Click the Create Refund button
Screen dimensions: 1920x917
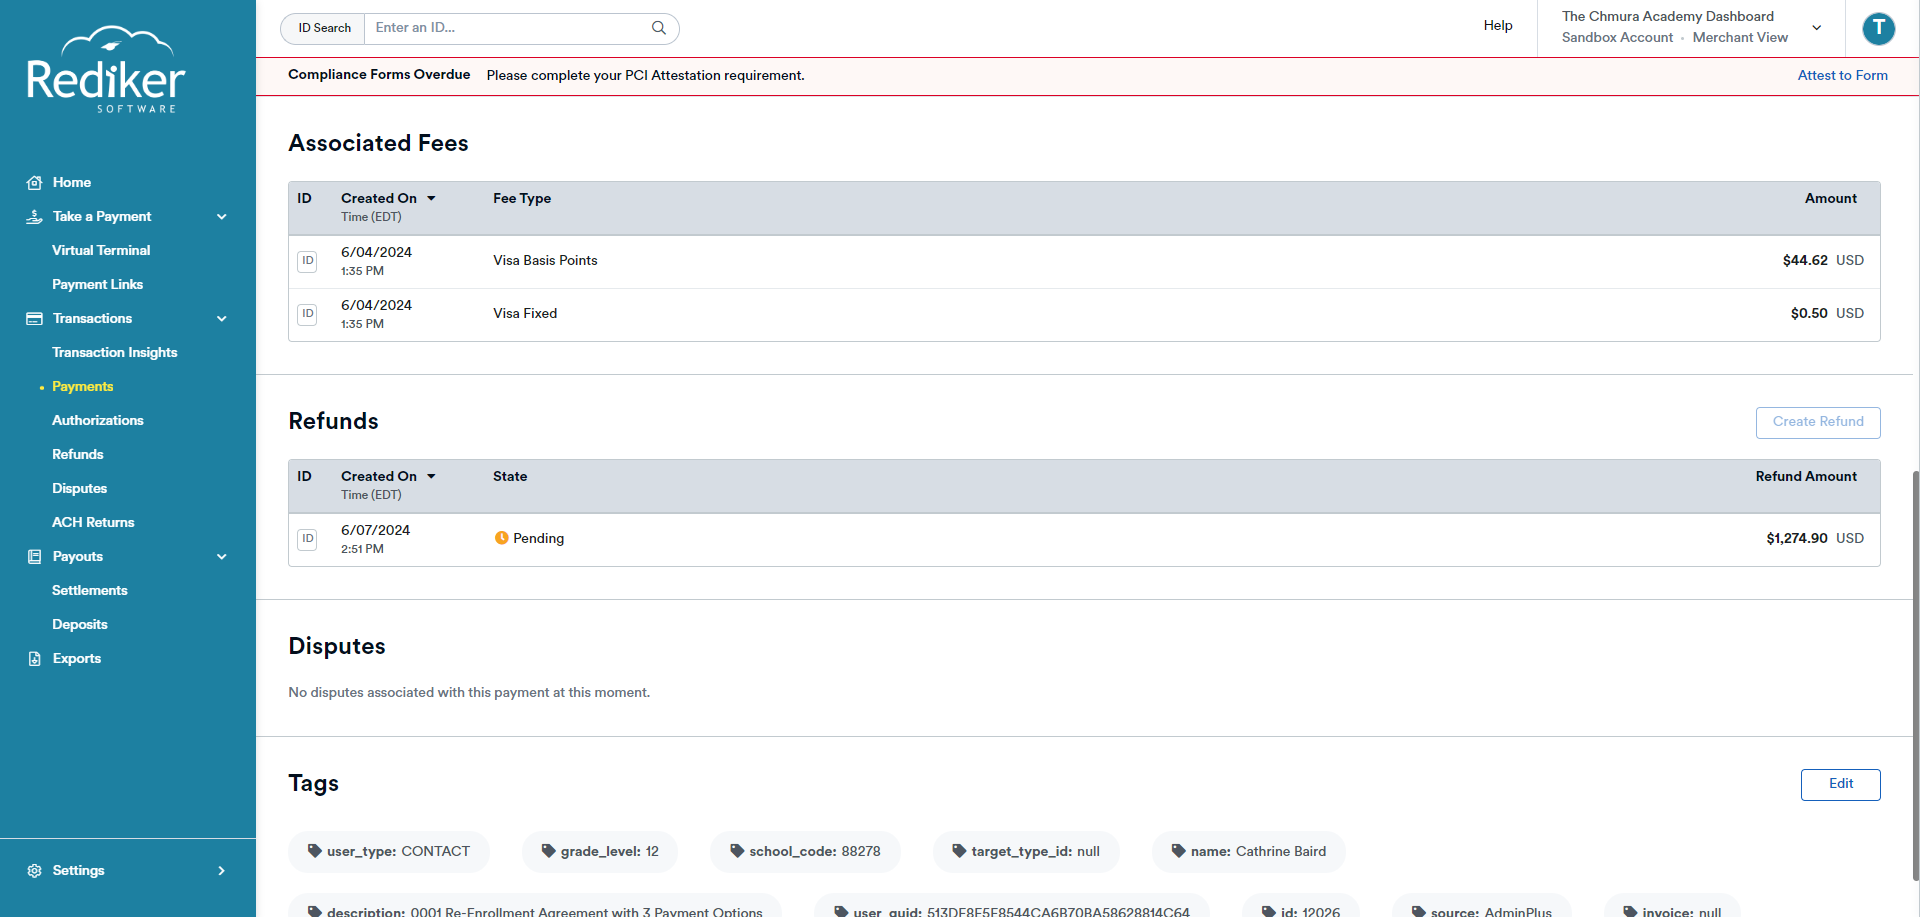click(1818, 422)
